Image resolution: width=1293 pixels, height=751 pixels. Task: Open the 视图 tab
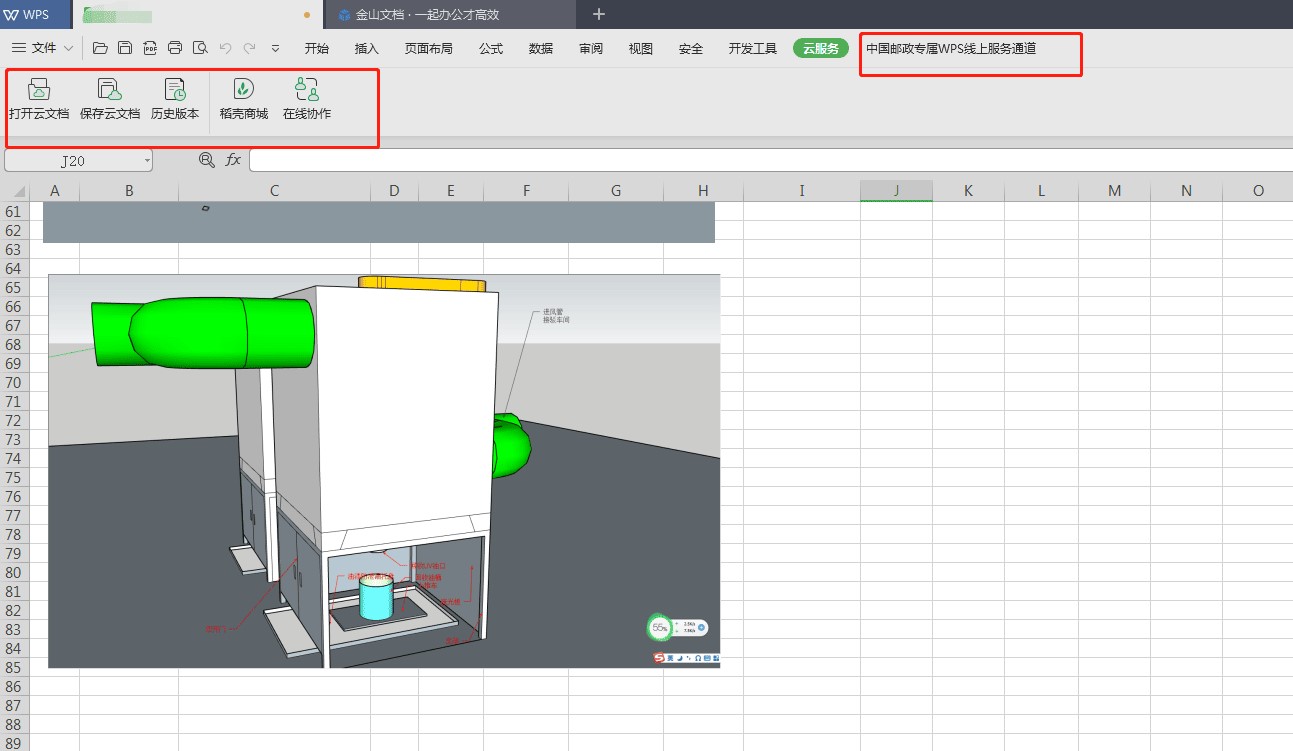[x=641, y=48]
